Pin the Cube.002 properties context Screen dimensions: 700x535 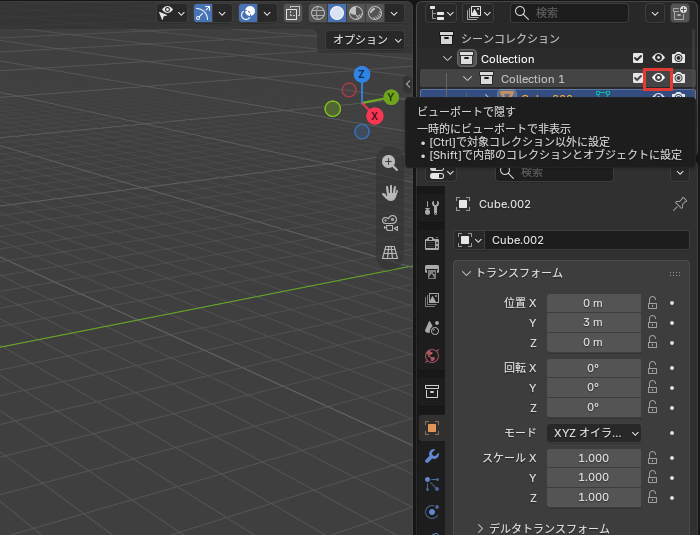point(679,204)
